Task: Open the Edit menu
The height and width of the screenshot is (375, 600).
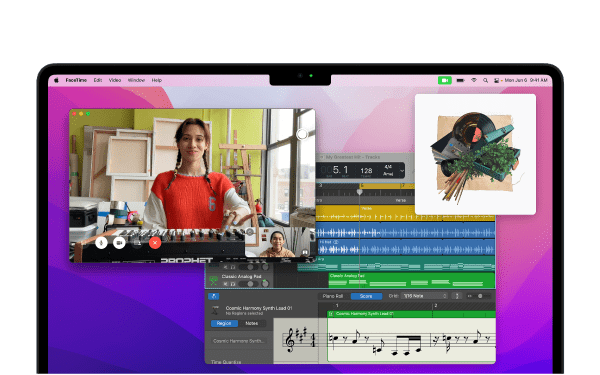Action: (98, 80)
